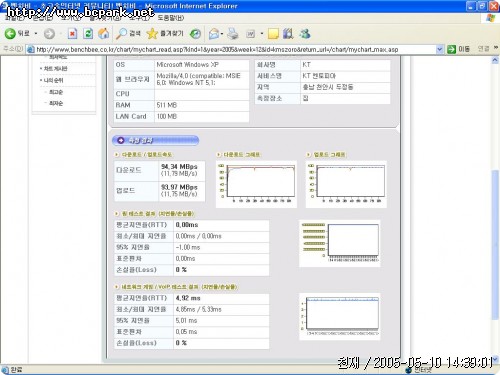Click the Stop page loading icon
Screen dimensions: 500x375
(x=72, y=33)
